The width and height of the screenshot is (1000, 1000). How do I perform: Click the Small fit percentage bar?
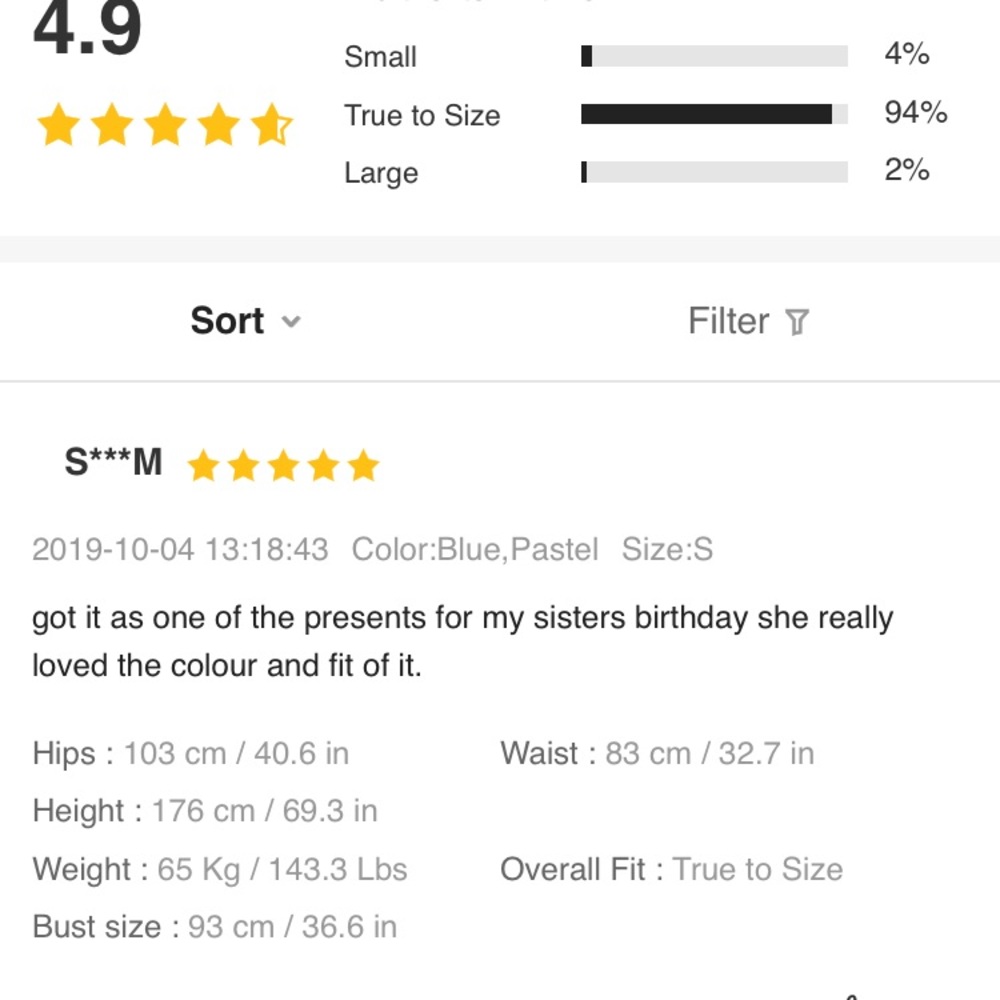pyautogui.click(x=714, y=56)
